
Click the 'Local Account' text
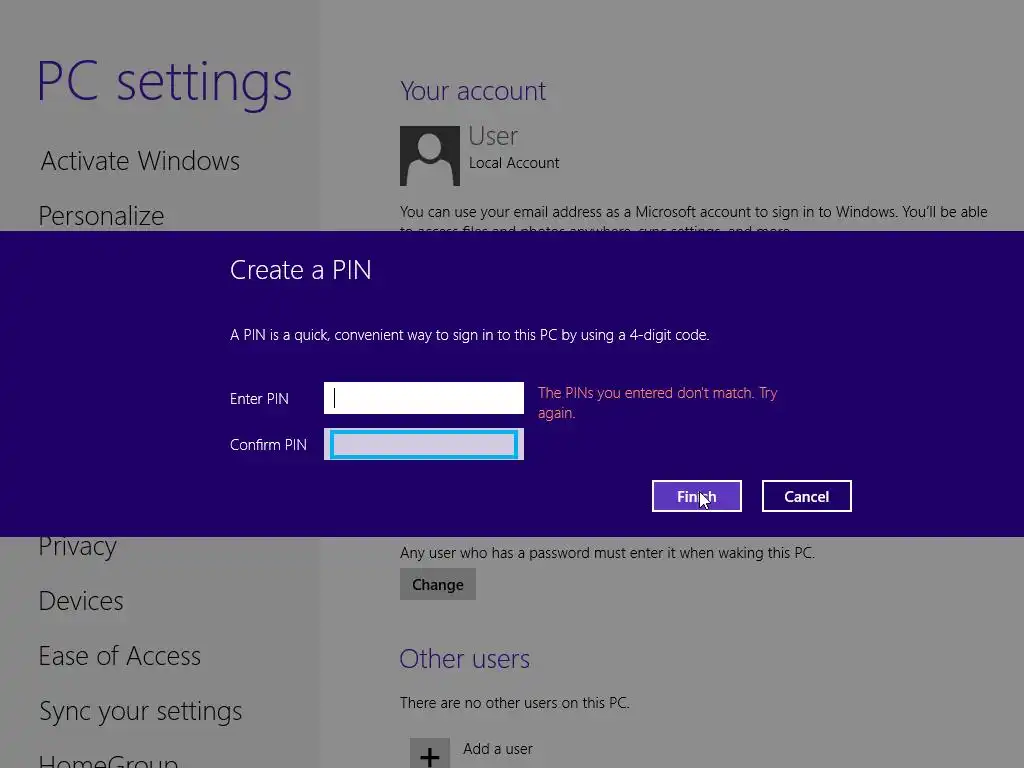click(514, 163)
